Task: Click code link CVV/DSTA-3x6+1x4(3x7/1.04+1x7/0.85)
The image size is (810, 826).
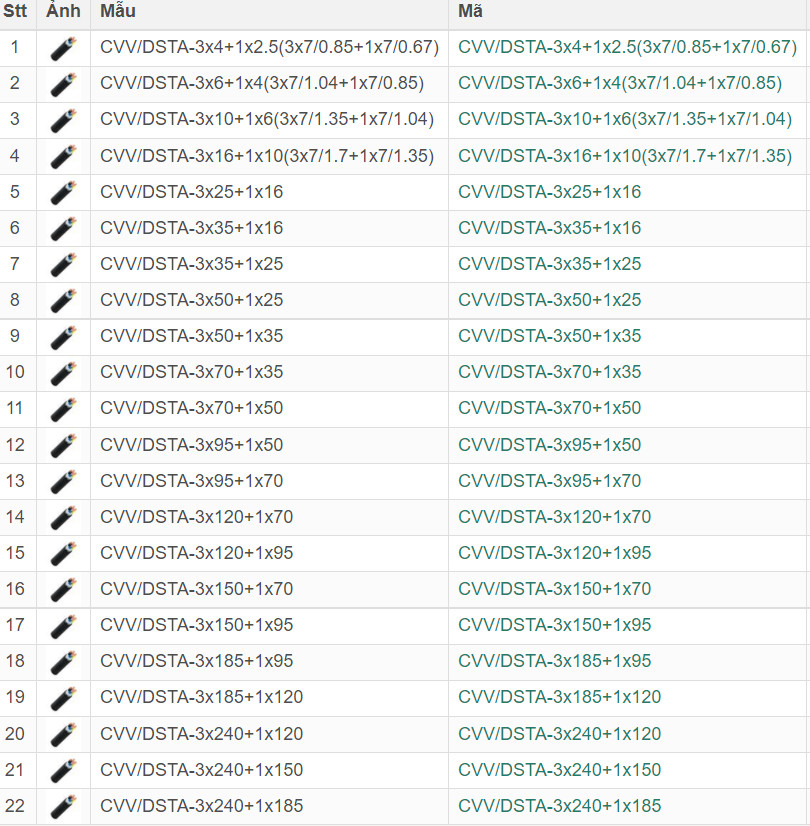Action: tap(619, 83)
